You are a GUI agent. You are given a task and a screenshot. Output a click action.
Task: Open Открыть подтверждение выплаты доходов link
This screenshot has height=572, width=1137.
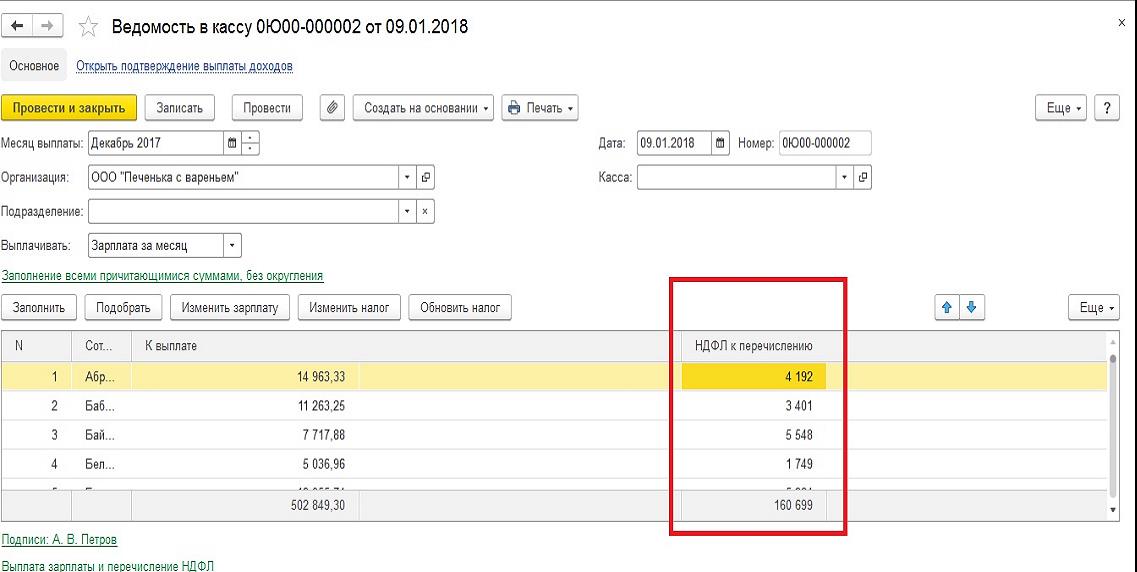click(x=184, y=66)
